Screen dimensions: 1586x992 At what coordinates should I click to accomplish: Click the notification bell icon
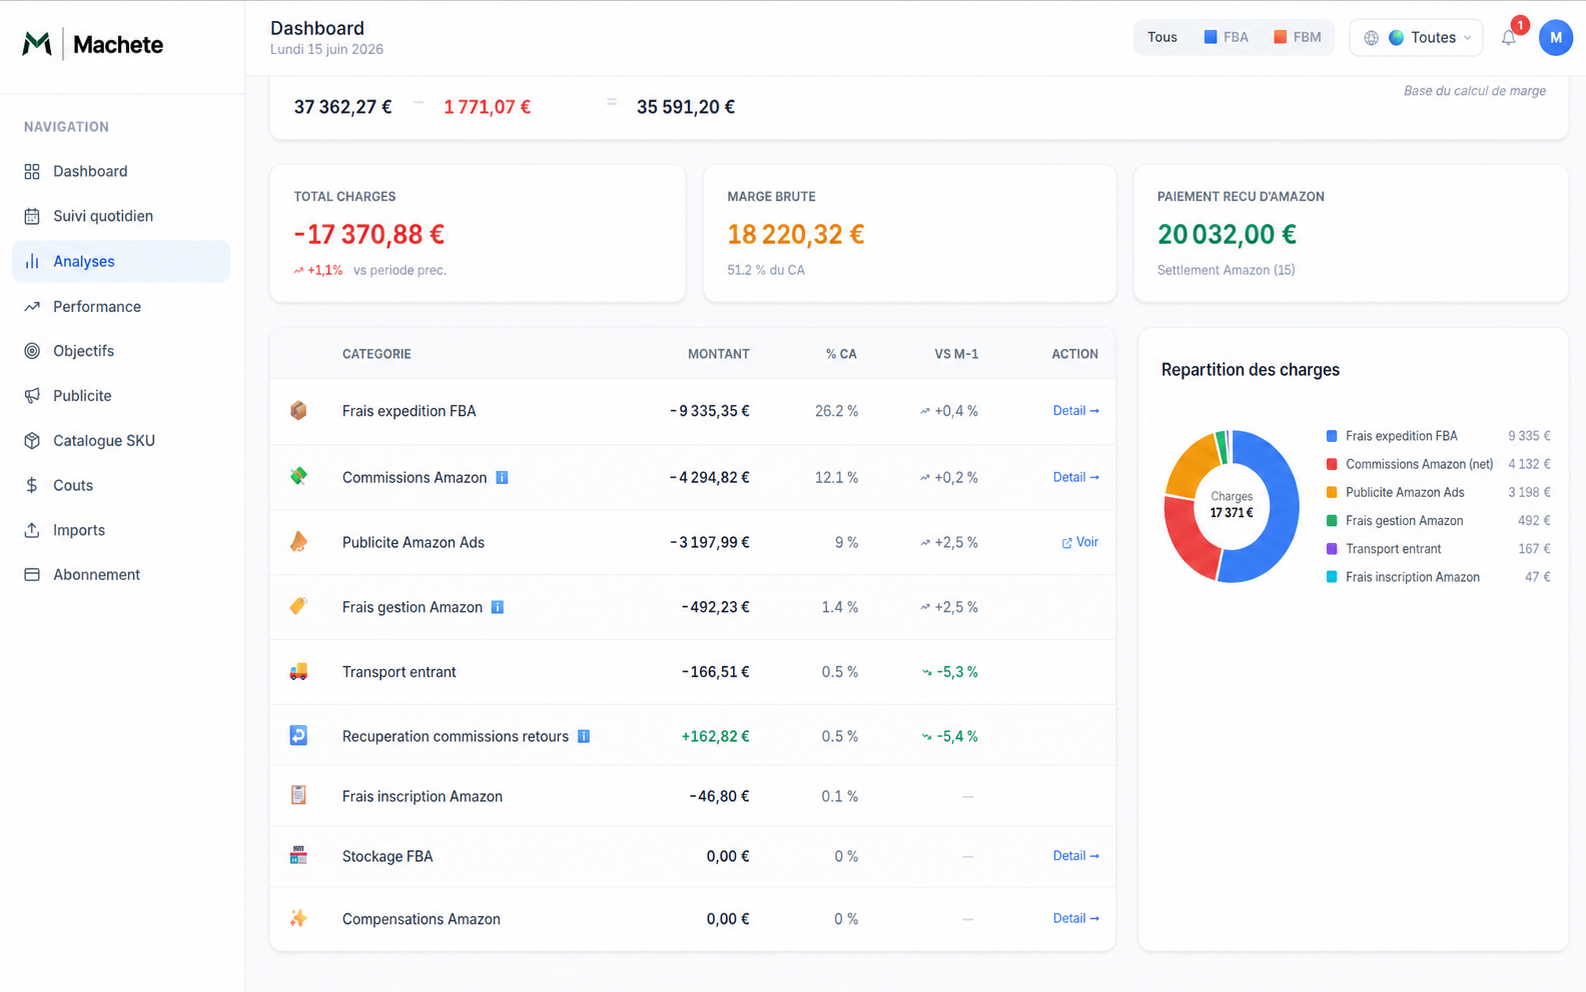(x=1508, y=38)
